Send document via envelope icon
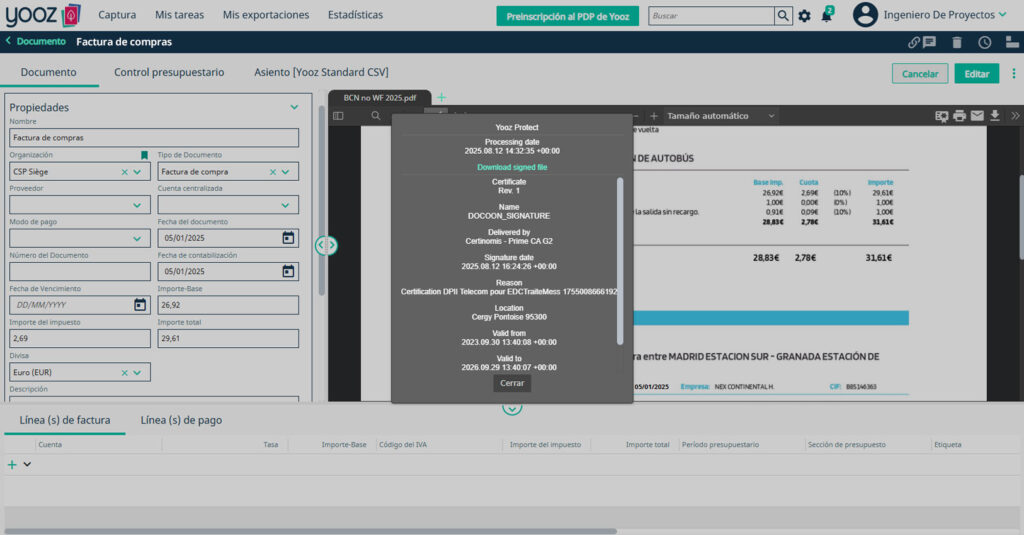Screen dimensions: 1024x535 977,116
